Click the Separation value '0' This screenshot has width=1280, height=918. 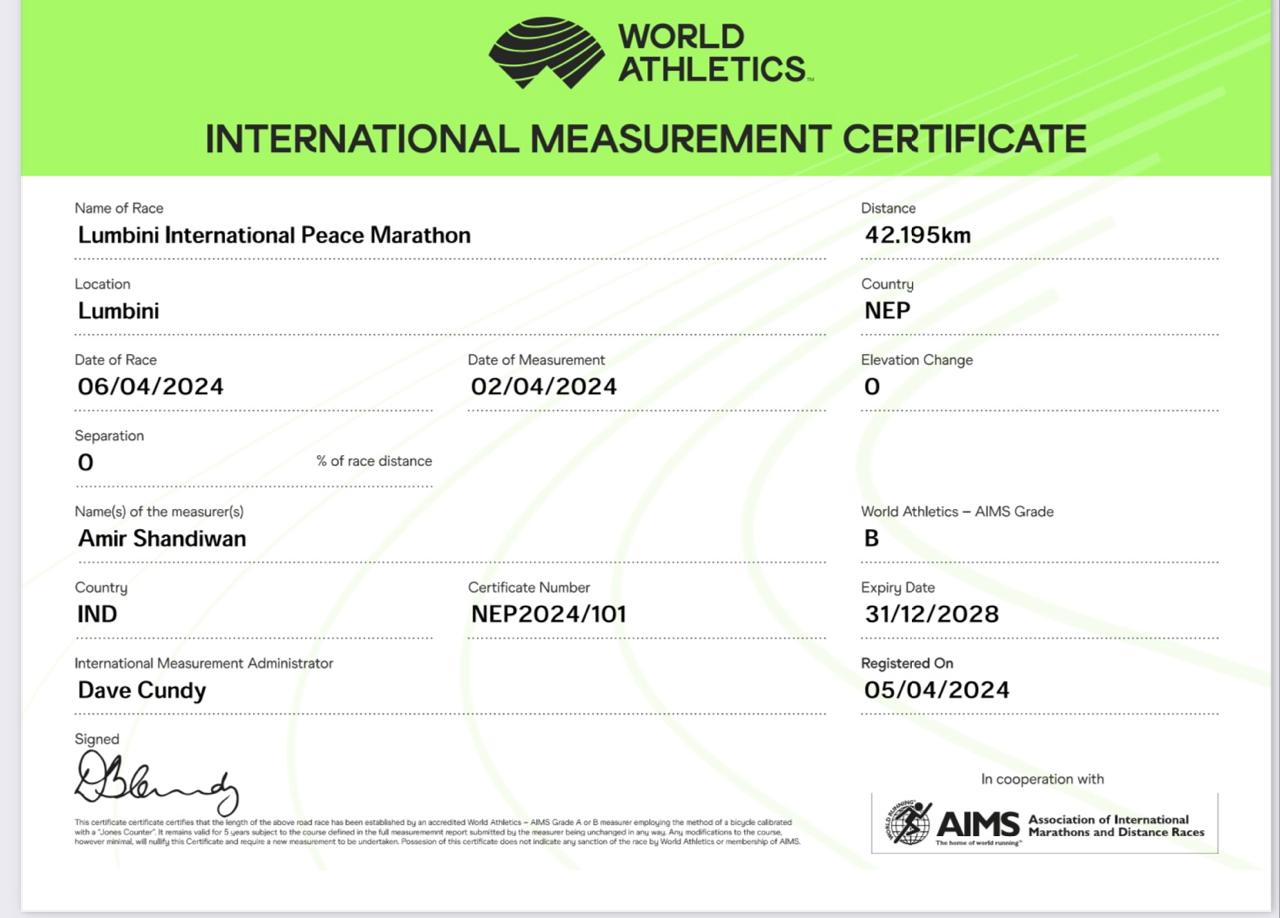[85, 462]
